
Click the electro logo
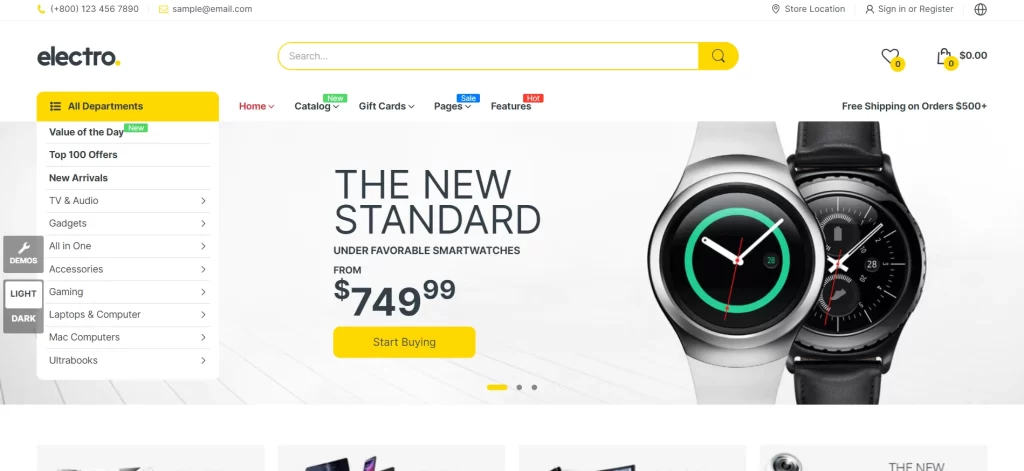[x=78, y=57]
